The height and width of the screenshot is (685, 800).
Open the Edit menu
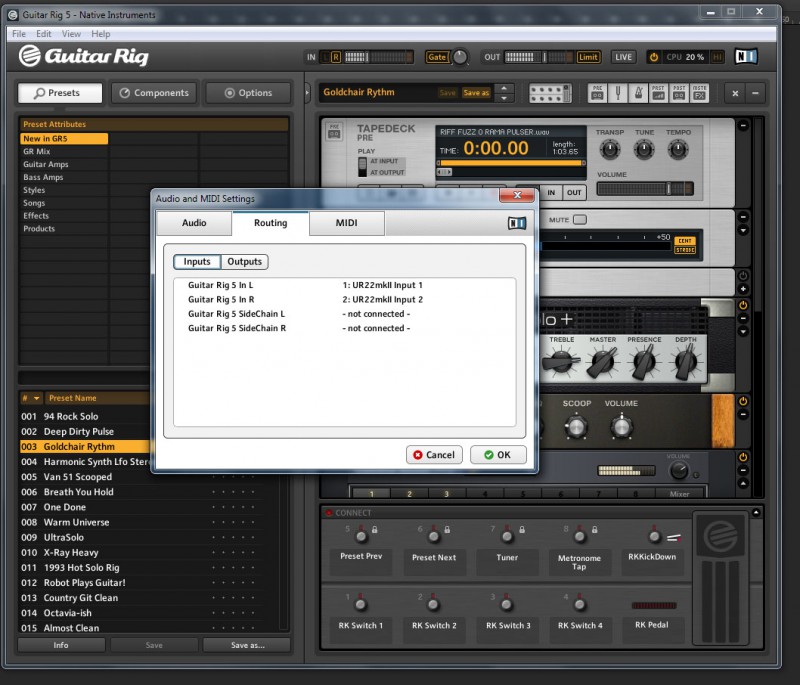click(43, 34)
